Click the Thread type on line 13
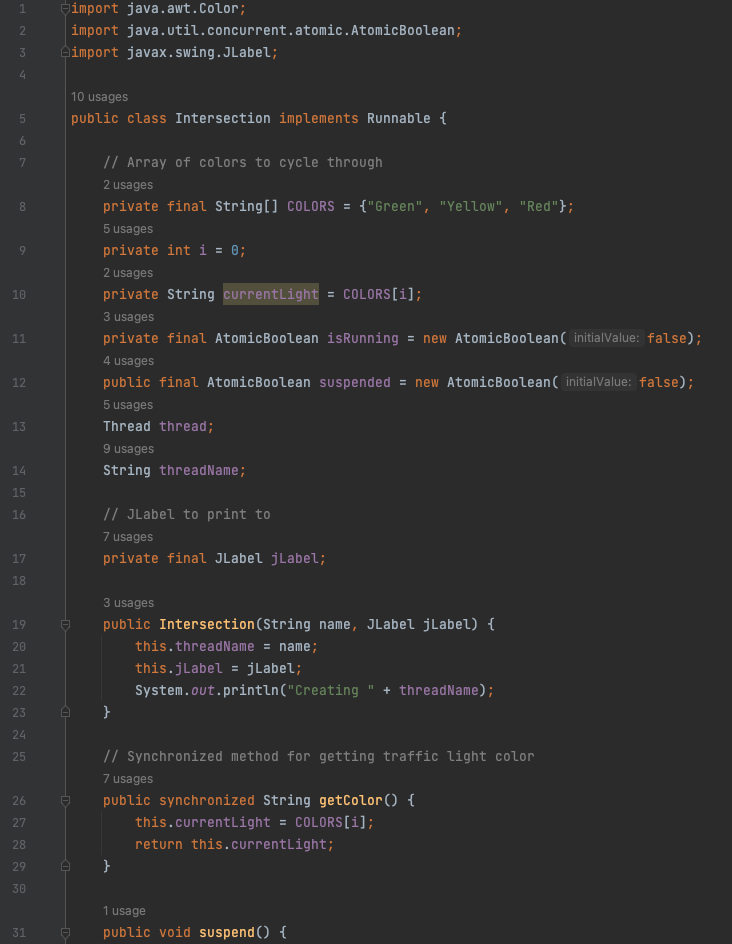The width and height of the screenshot is (732, 944). click(x=126, y=426)
